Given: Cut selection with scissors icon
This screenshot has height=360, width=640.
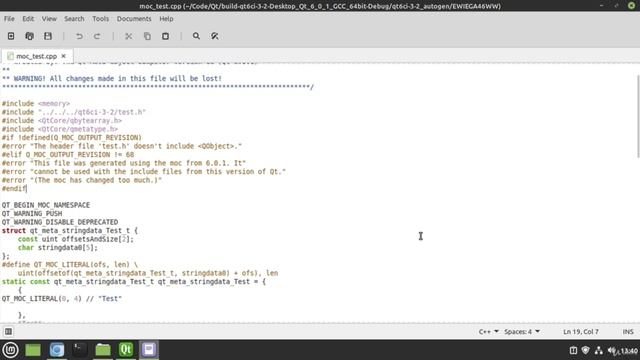Looking at the screenshot, I should point(129,36).
